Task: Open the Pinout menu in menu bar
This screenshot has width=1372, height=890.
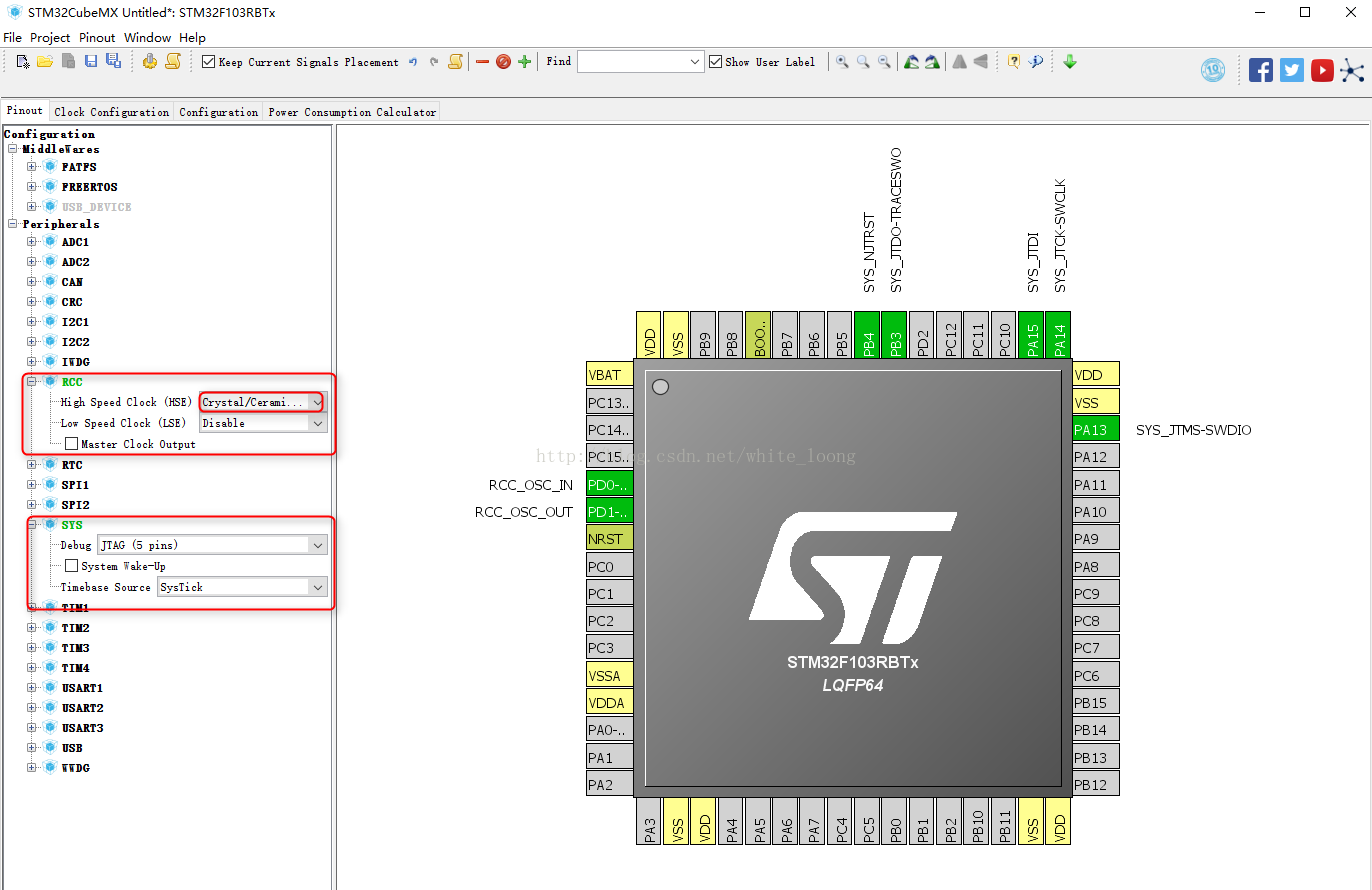Action: [97, 37]
